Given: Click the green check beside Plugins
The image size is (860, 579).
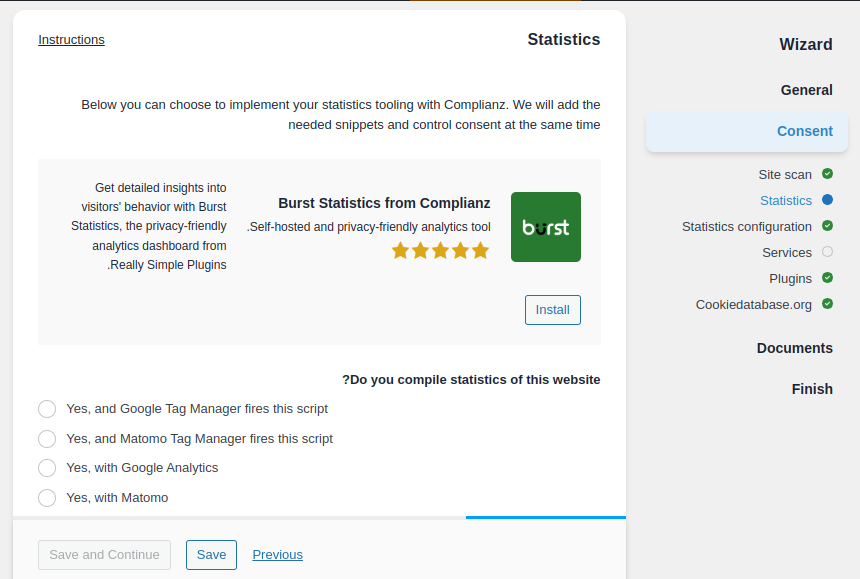Looking at the screenshot, I should point(827,278).
